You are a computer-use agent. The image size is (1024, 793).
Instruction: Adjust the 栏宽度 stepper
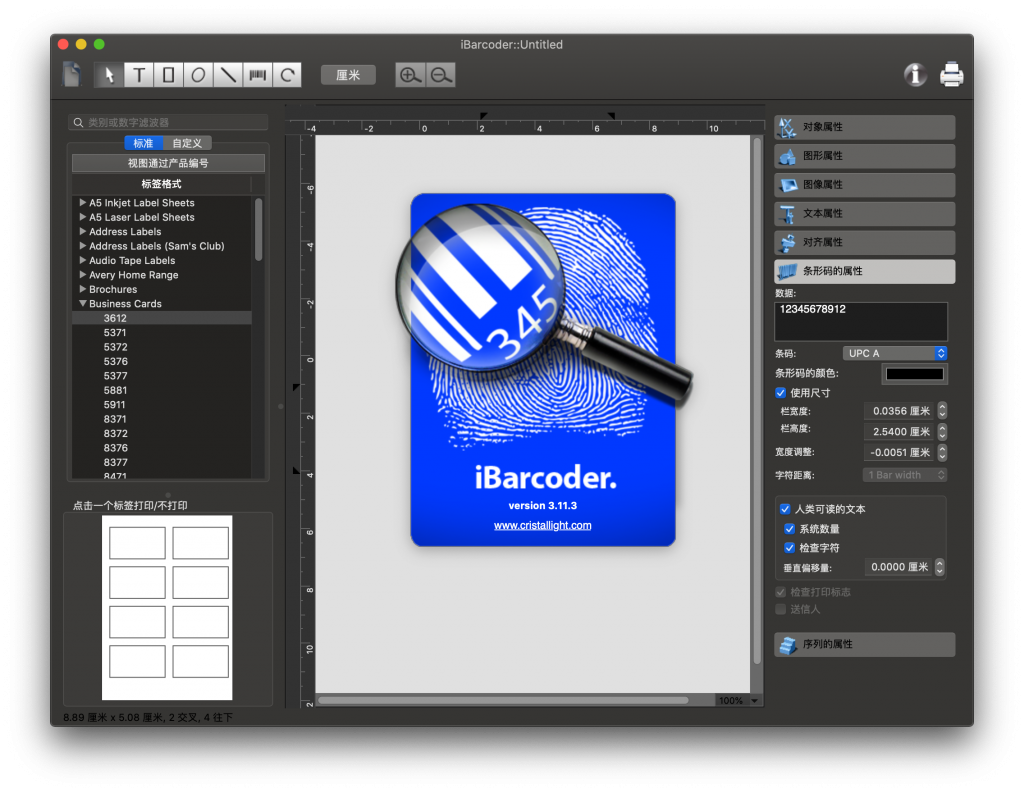942,411
